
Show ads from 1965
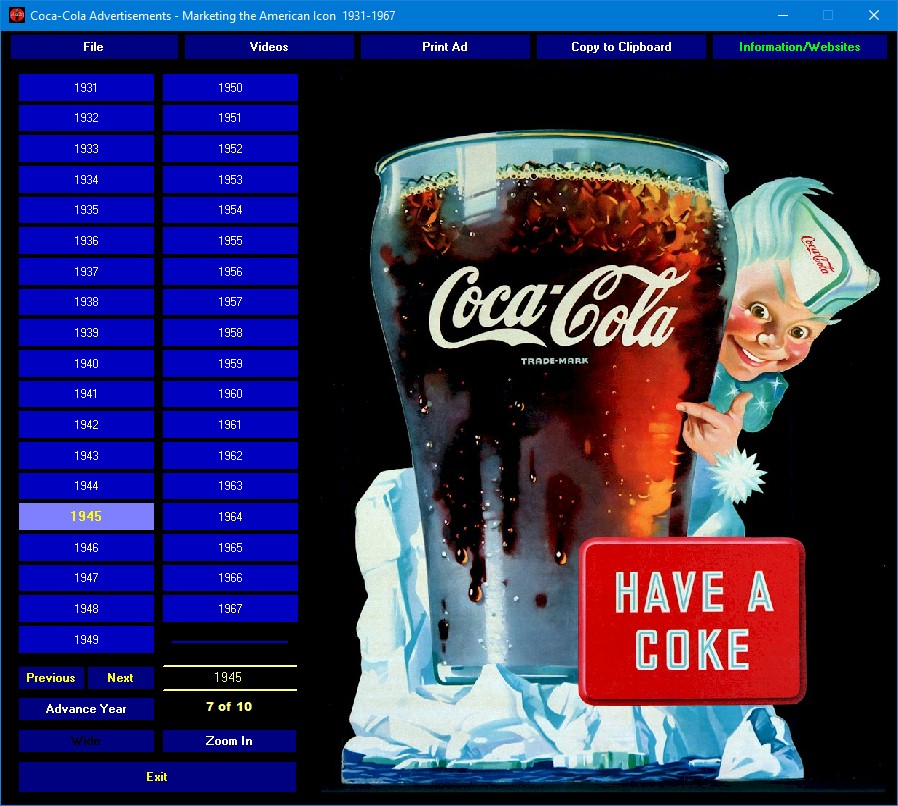coord(230,548)
